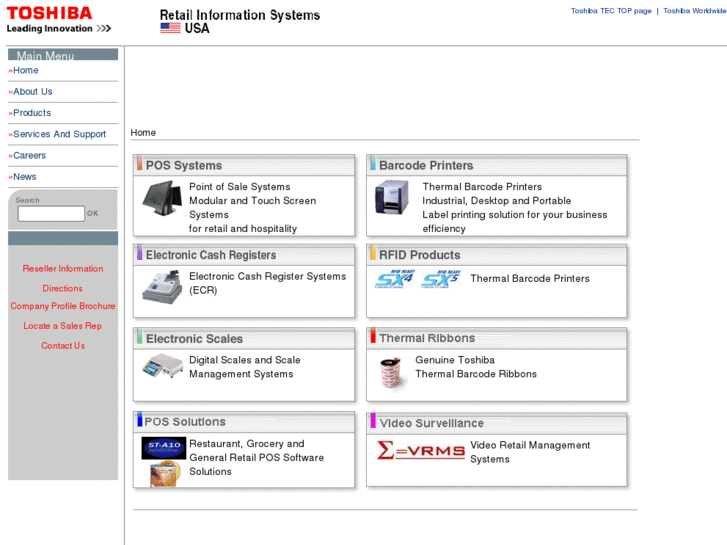Click inside the Search input field

pyautogui.click(x=51, y=213)
